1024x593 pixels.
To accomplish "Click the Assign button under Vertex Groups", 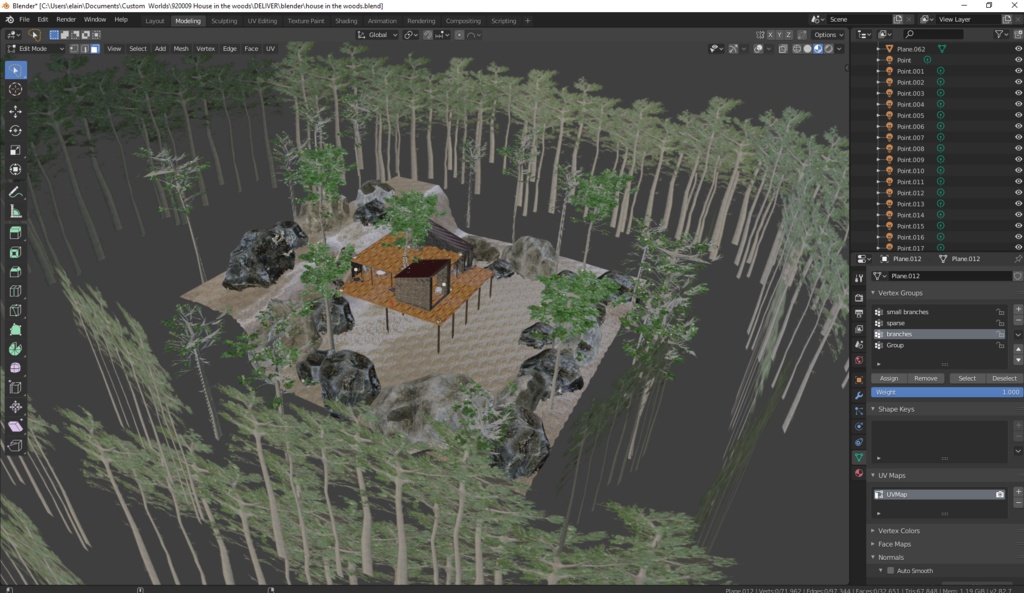I will tap(889, 378).
